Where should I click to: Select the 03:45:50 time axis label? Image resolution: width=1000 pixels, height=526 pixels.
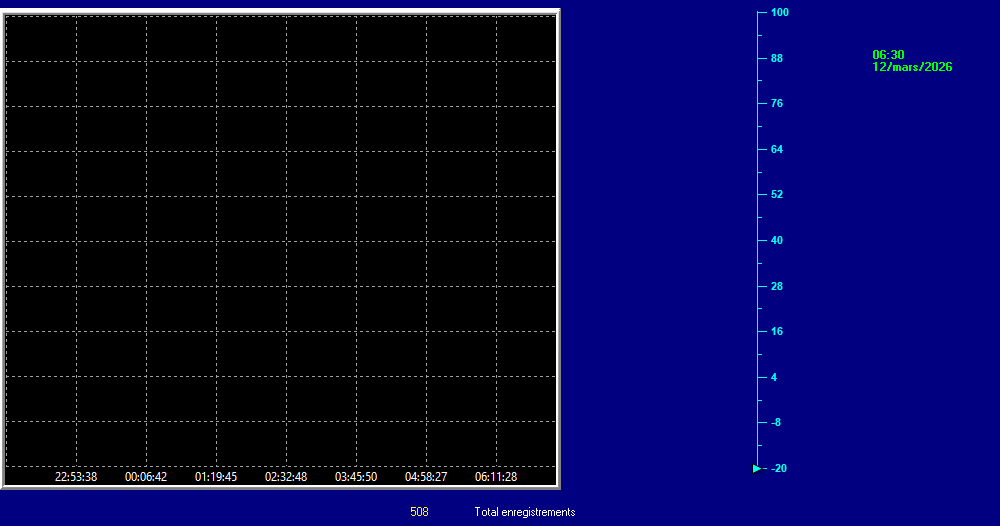tap(356, 477)
